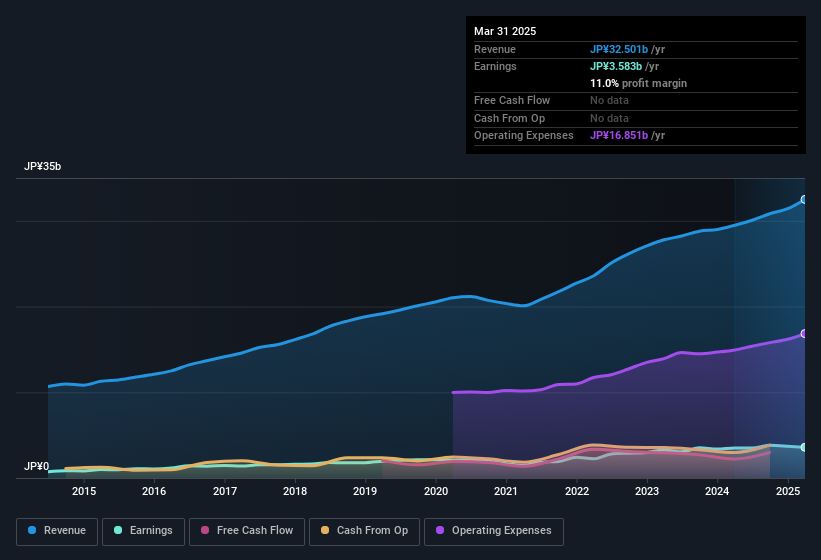Screen dimensions: 821x560
Task: Click the 2020 x-axis label
Action: (436, 491)
